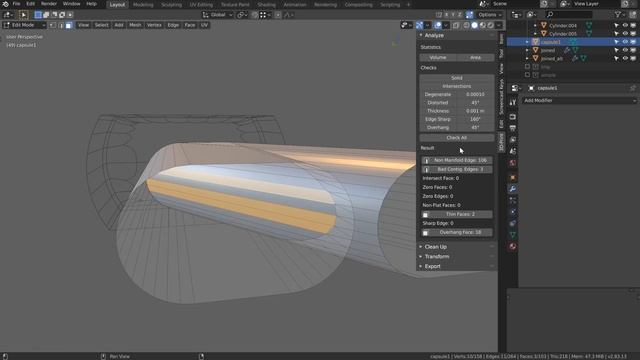The width and height of the screenshot is (640, 360).
Task: Open the Object properties tab icon
Action: (x=513, y=178)
